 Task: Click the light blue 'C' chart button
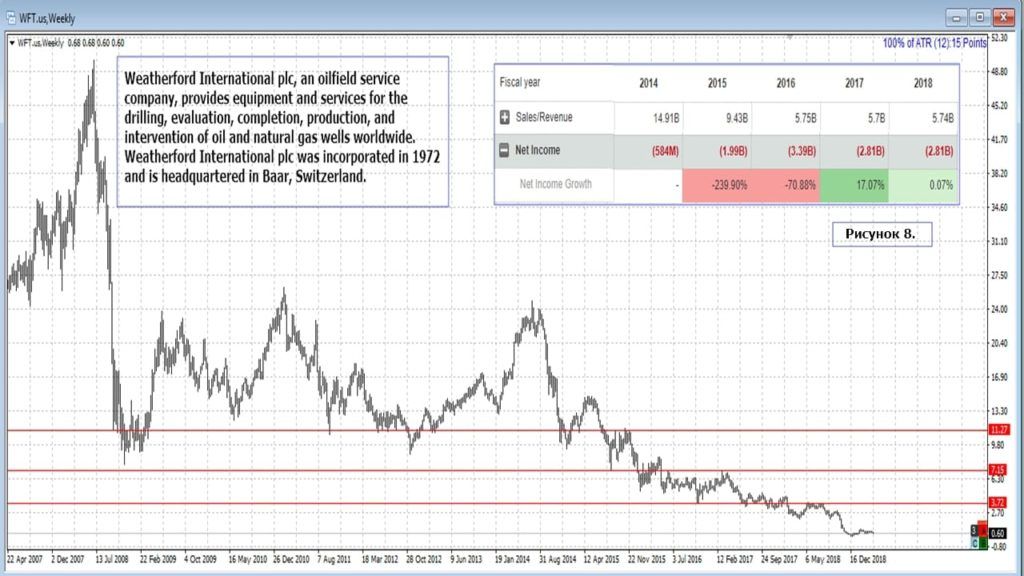tap(975, 543)
